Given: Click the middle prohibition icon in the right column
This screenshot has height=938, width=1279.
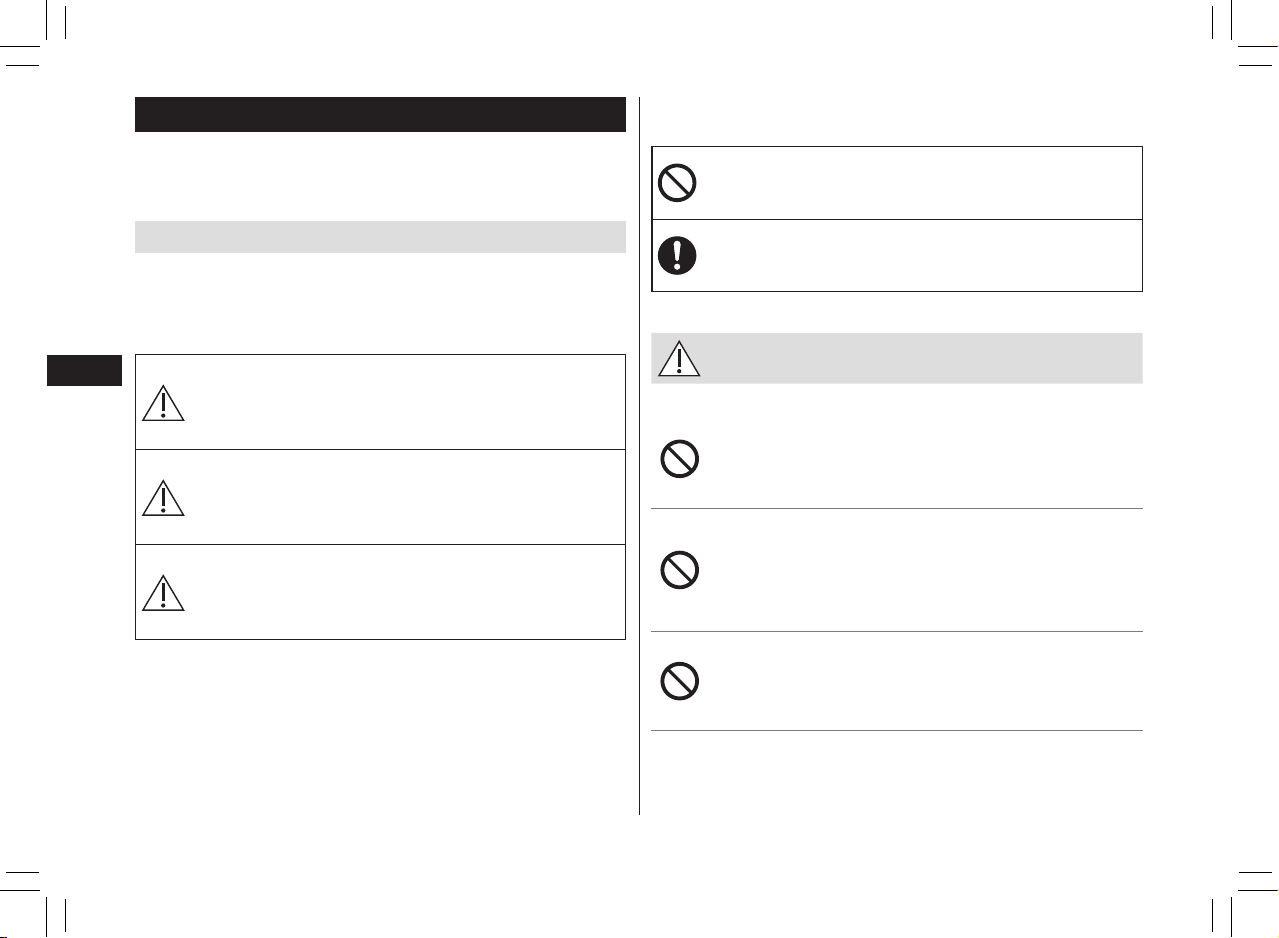Looking at the screenshot, I should pyautogui.click(x=679, y=570).
